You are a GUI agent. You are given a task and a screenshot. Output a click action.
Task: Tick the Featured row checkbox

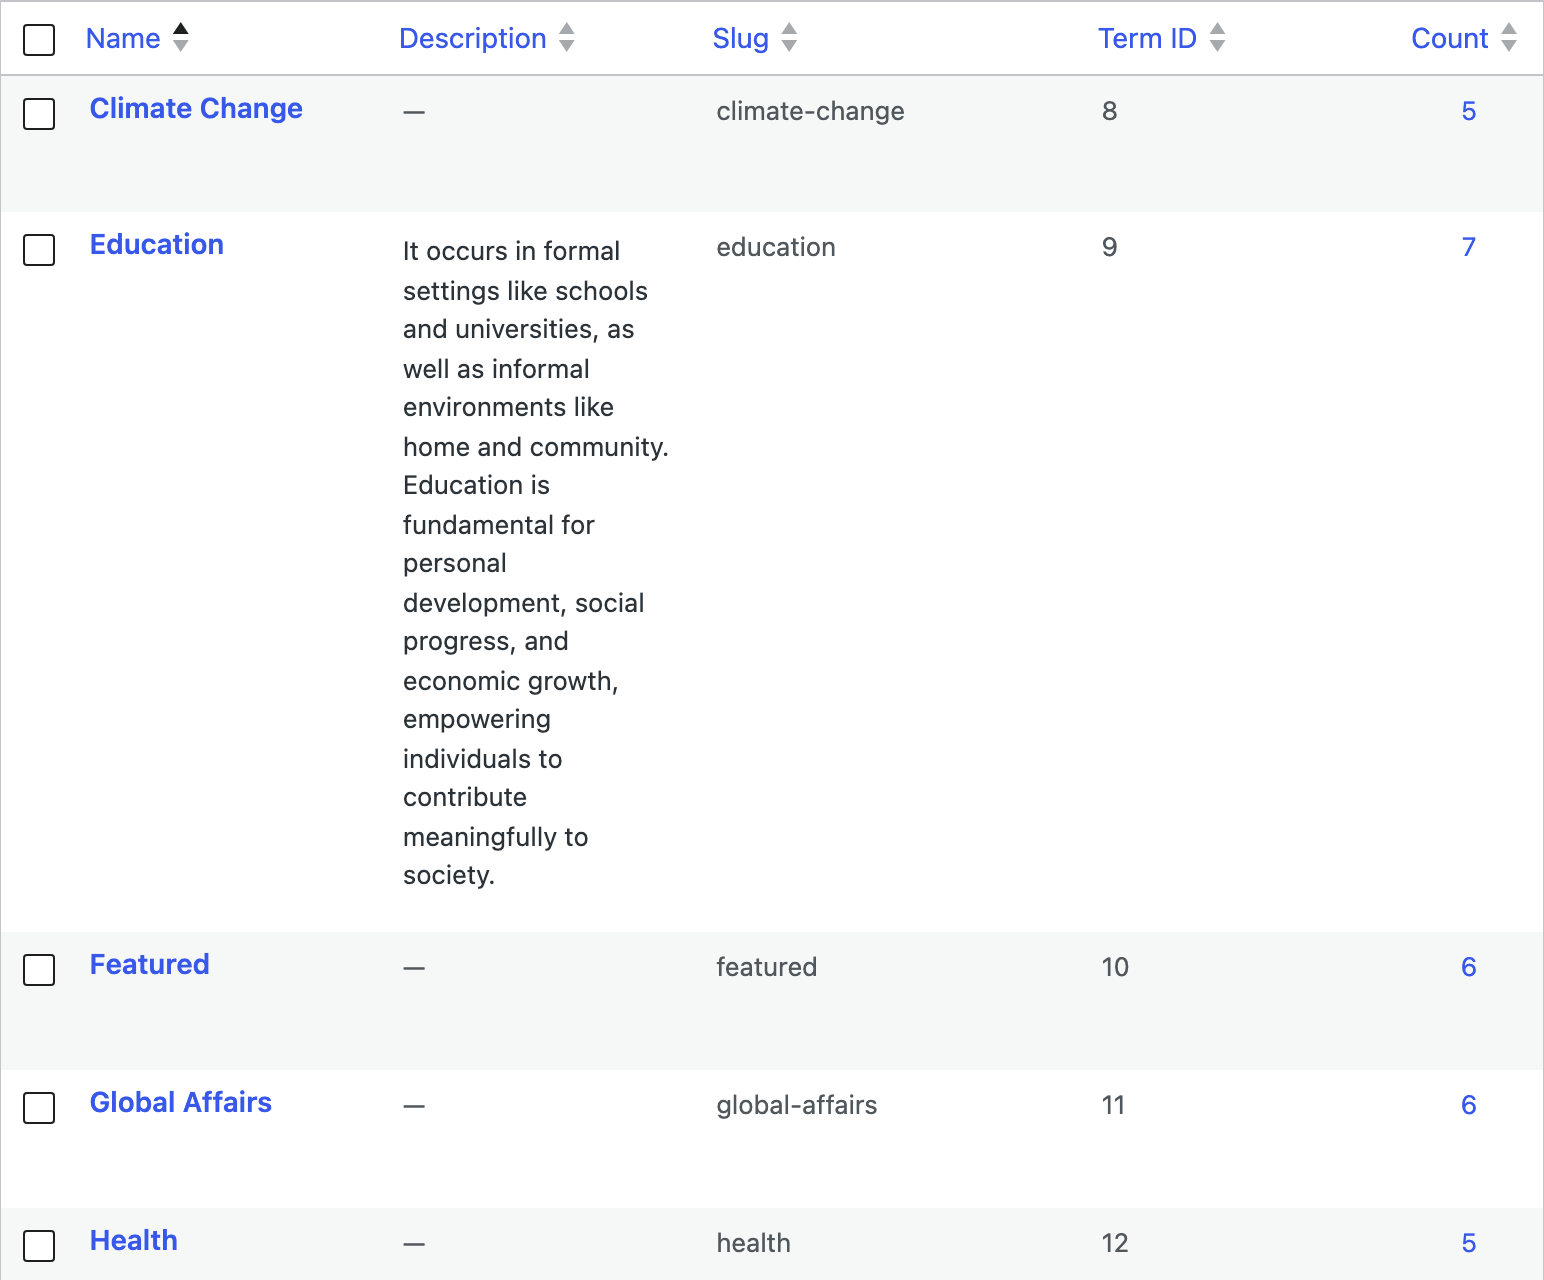pos(39,970)
